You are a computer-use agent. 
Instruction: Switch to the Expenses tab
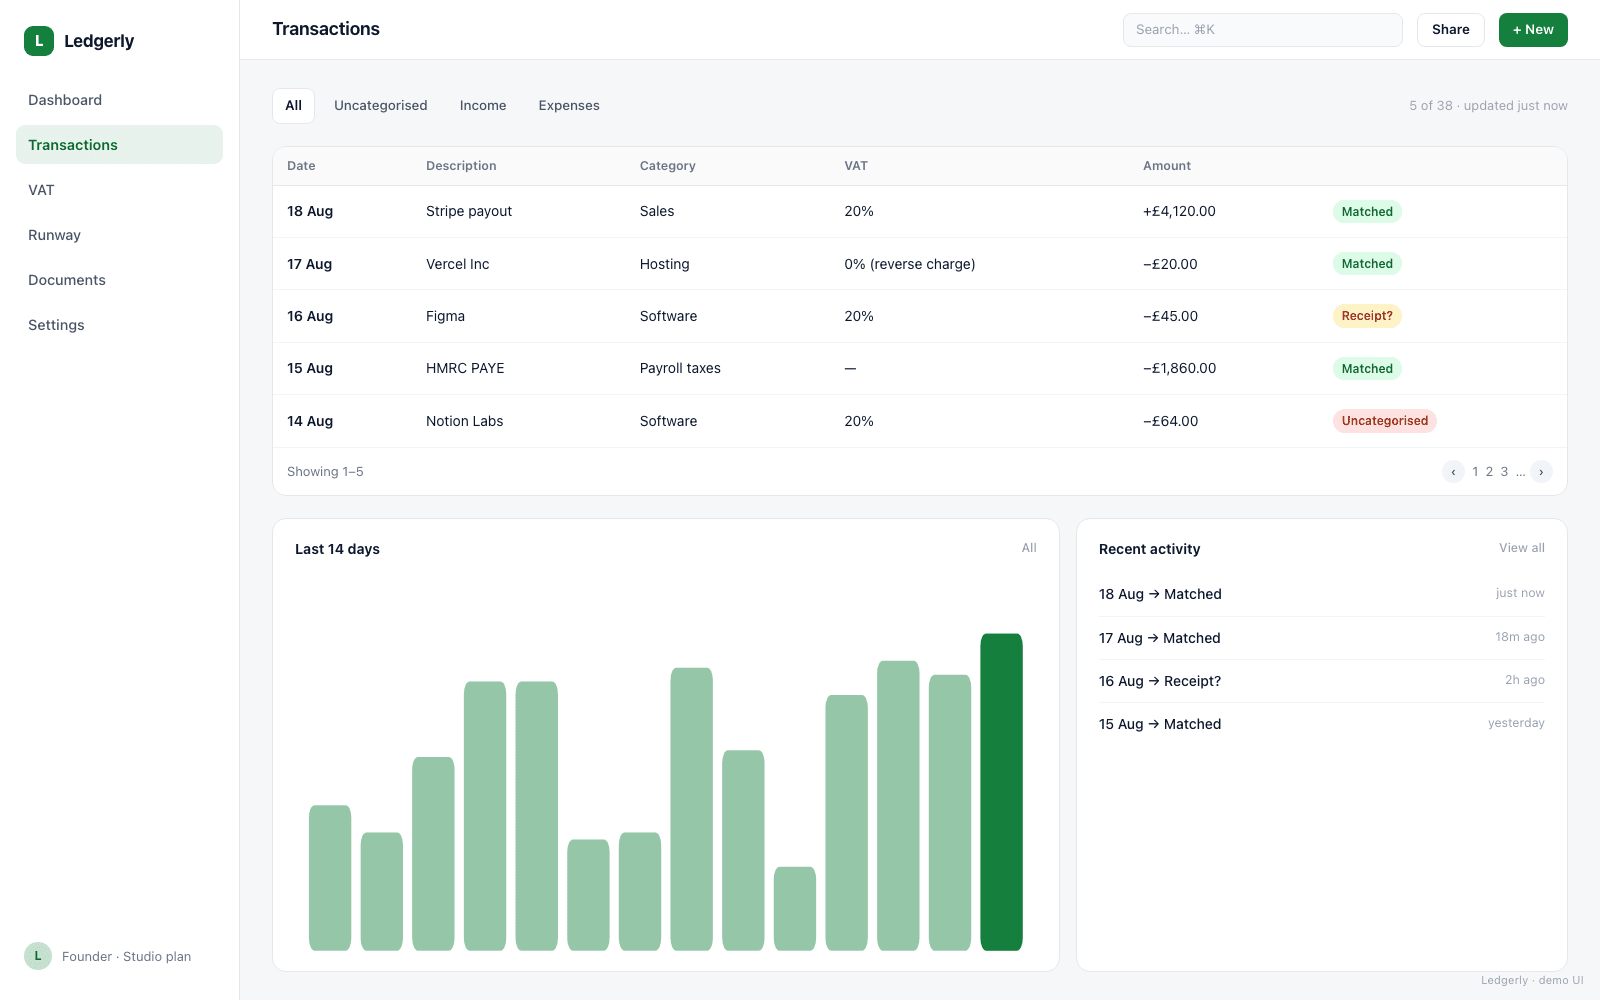tap(569, 106)
